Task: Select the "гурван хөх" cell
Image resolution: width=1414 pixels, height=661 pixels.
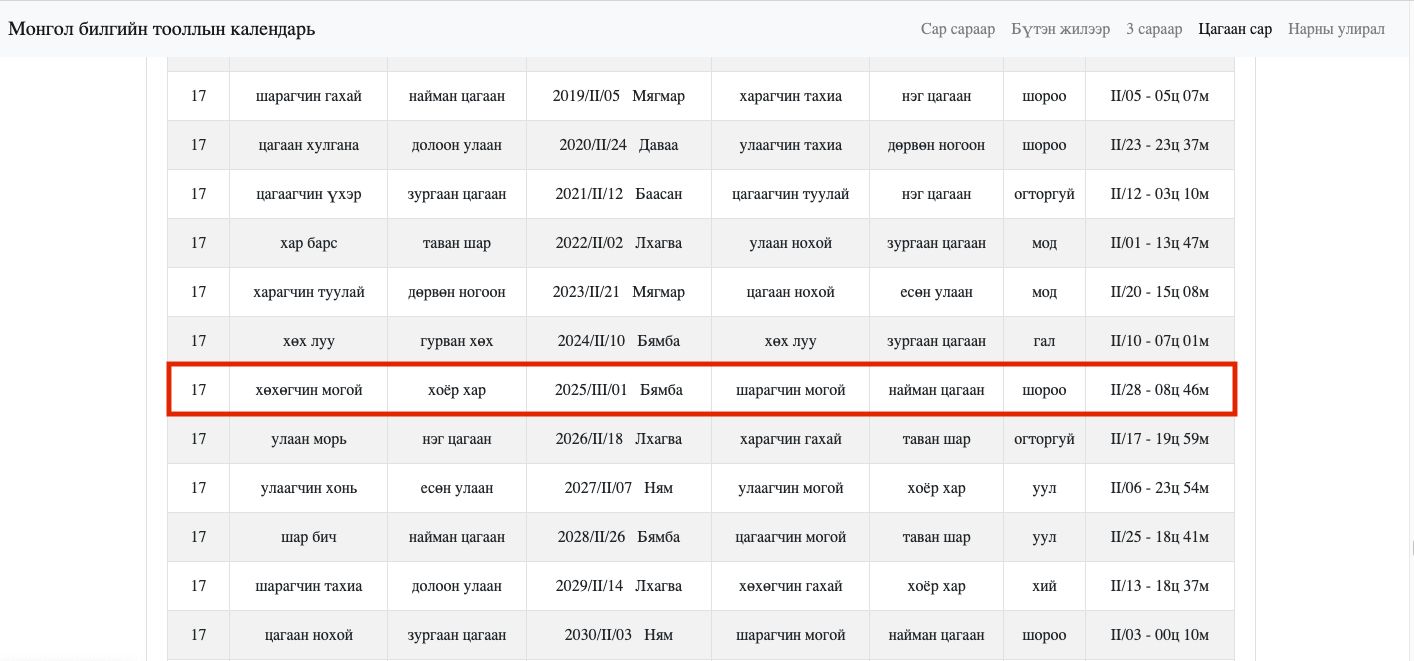Action: tap(457, 341)
